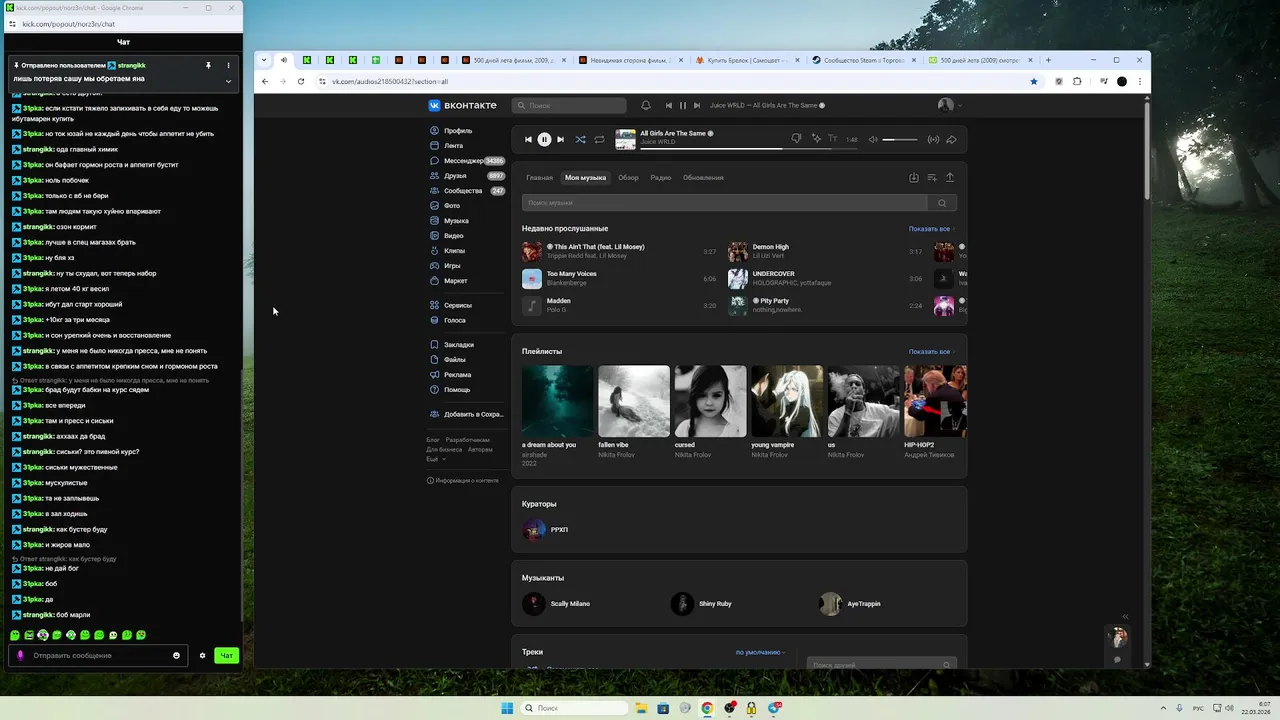Open Друзья in left sidebar
Image resolution: width=1280 pixels, height=720 pixels.
pyautogui.click(x=455, y=176)
